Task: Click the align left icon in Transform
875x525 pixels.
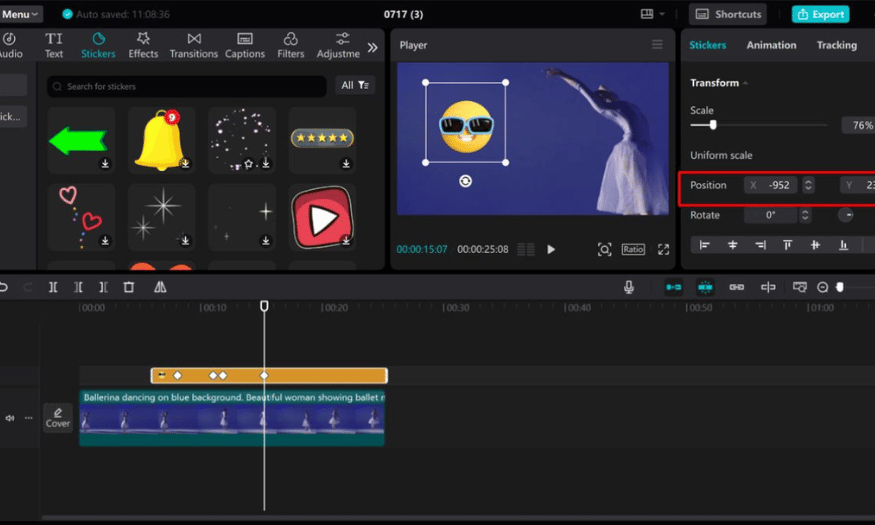Action: point(705,245)
